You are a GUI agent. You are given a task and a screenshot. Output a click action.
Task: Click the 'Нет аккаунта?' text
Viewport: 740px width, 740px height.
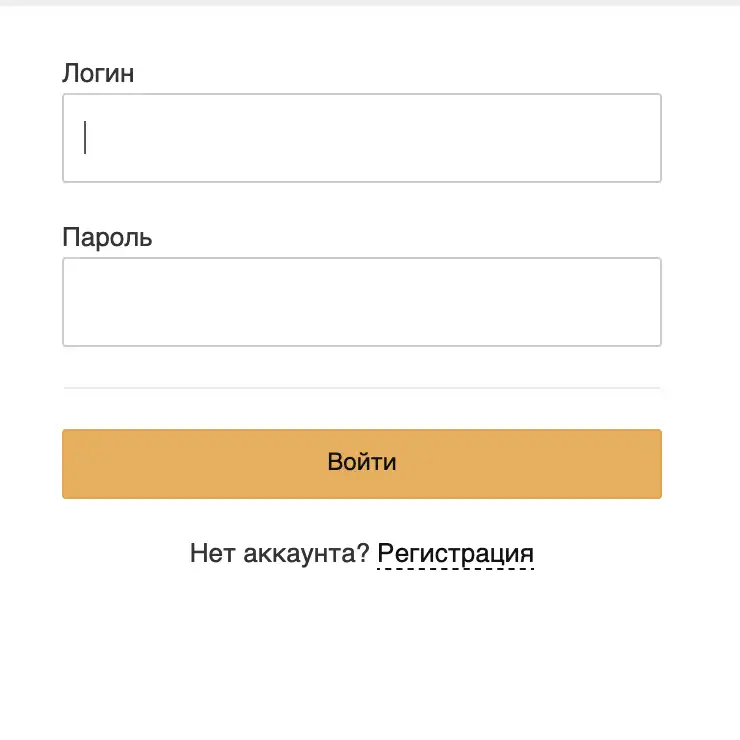point(279,553)
